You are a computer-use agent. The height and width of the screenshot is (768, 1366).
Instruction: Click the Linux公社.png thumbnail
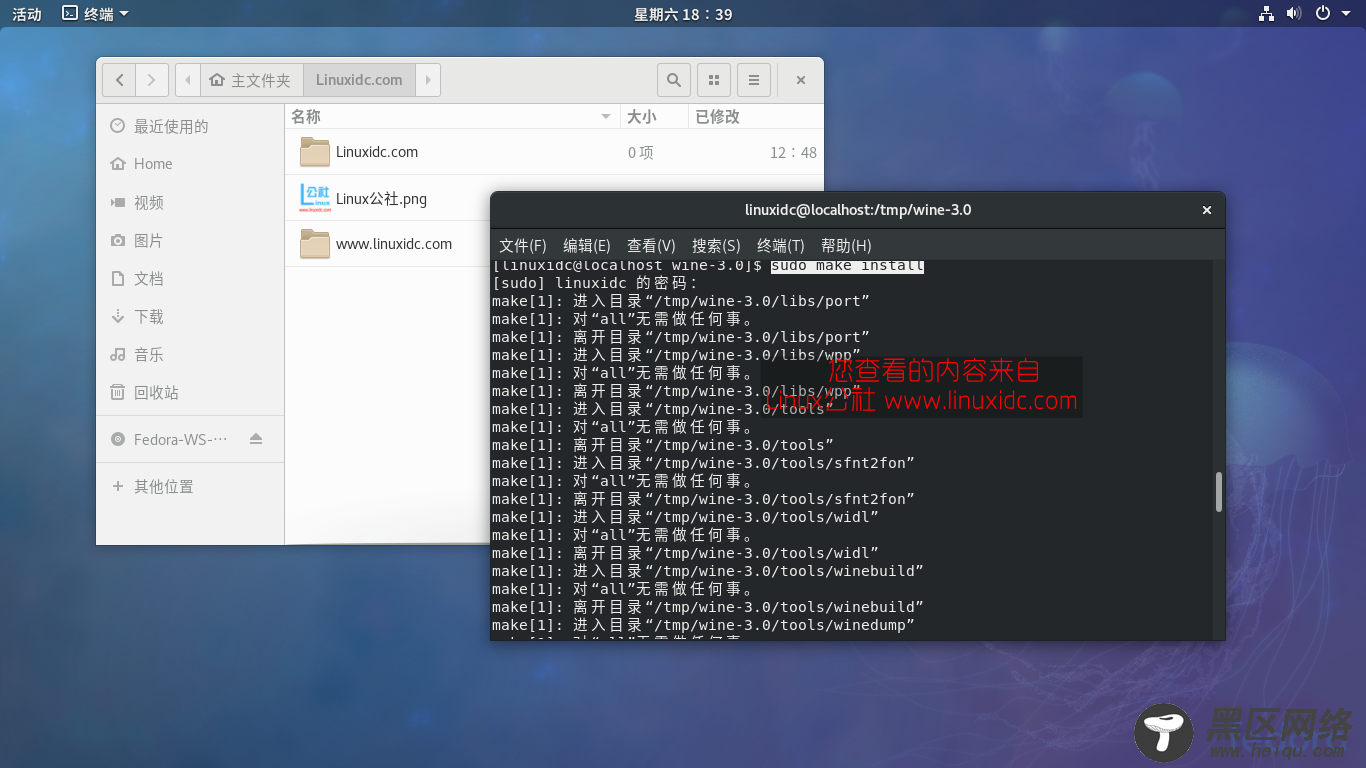coord(315,198)
